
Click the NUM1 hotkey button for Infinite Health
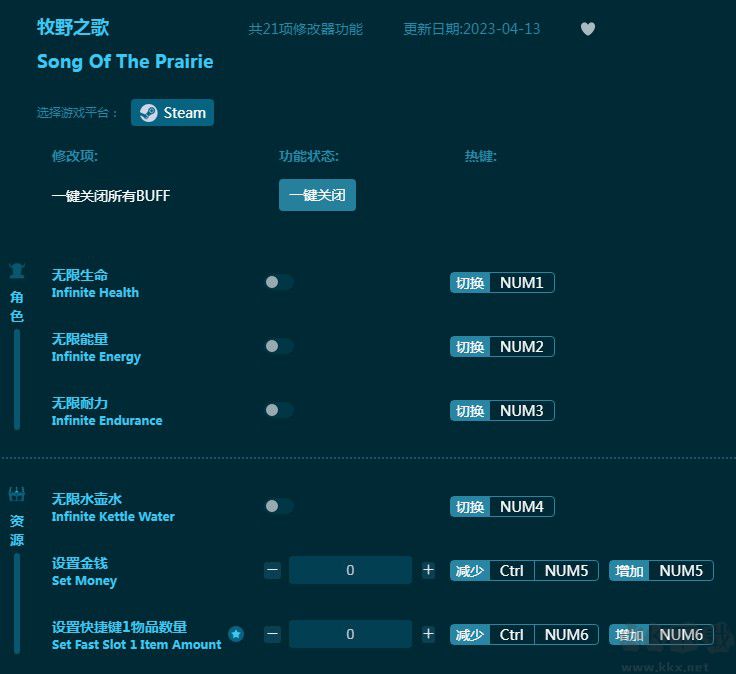click(x=521, y=283)
